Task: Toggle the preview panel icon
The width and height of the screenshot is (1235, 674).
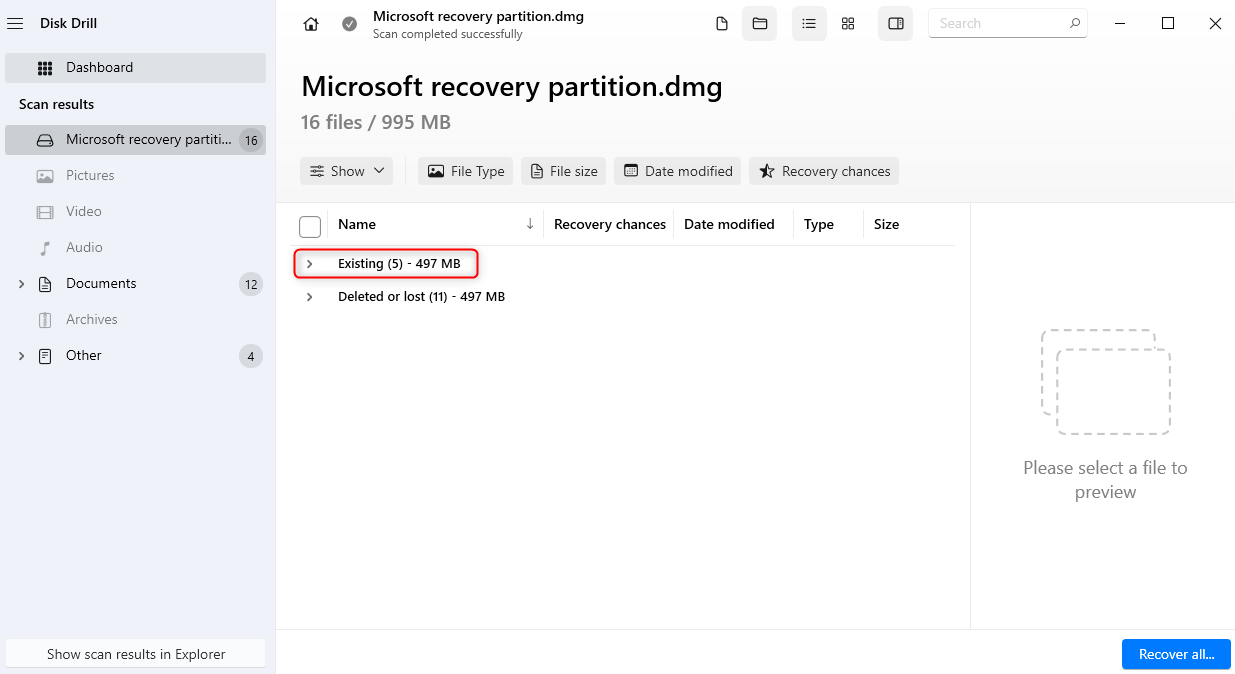Action: (x=895, y=24)
